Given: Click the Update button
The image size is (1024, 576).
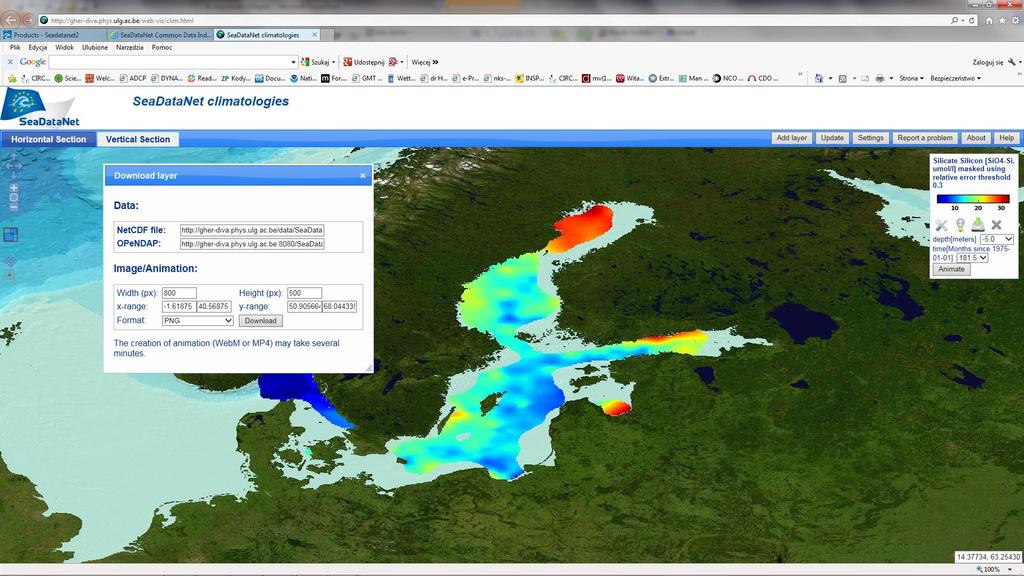Looking at the screenshot, I should 832,138.
